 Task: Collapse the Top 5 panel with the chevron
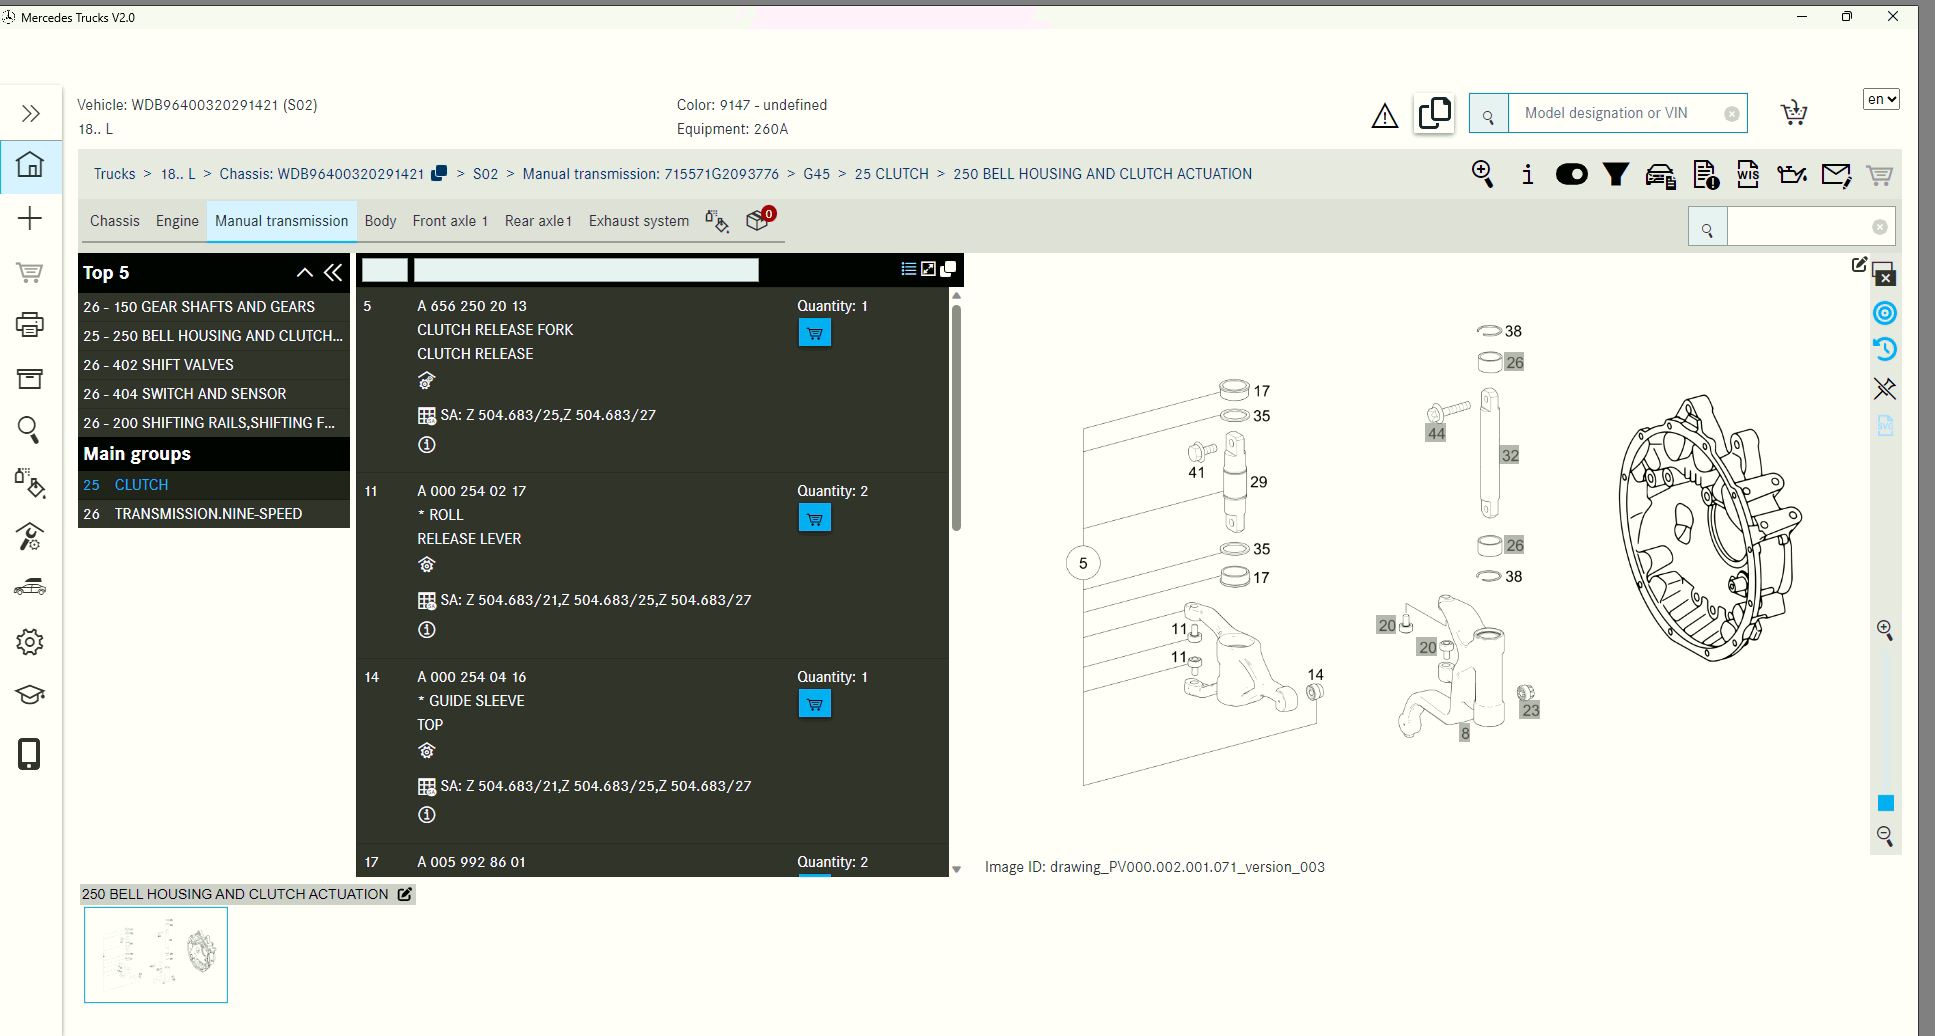(304, 271)
